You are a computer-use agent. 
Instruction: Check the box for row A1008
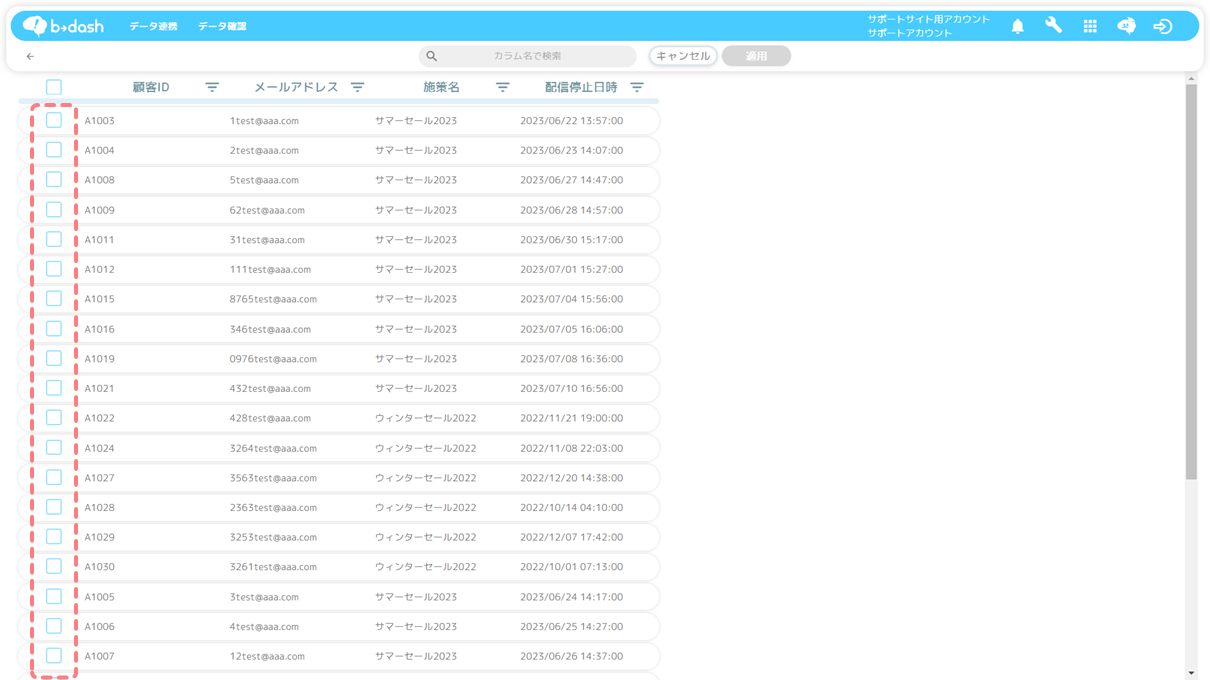[54, 180]
